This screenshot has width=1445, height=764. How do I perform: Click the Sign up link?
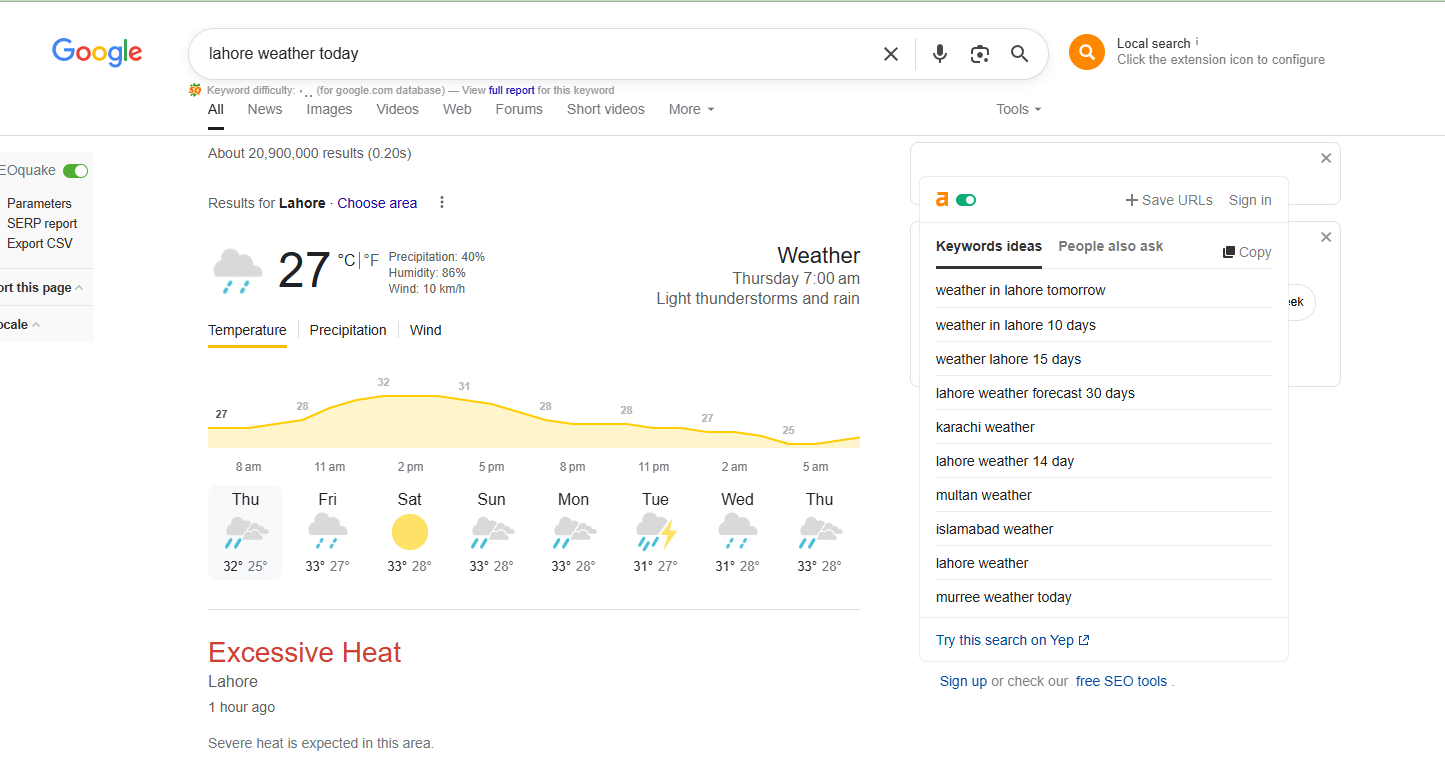tap(963, 681)
